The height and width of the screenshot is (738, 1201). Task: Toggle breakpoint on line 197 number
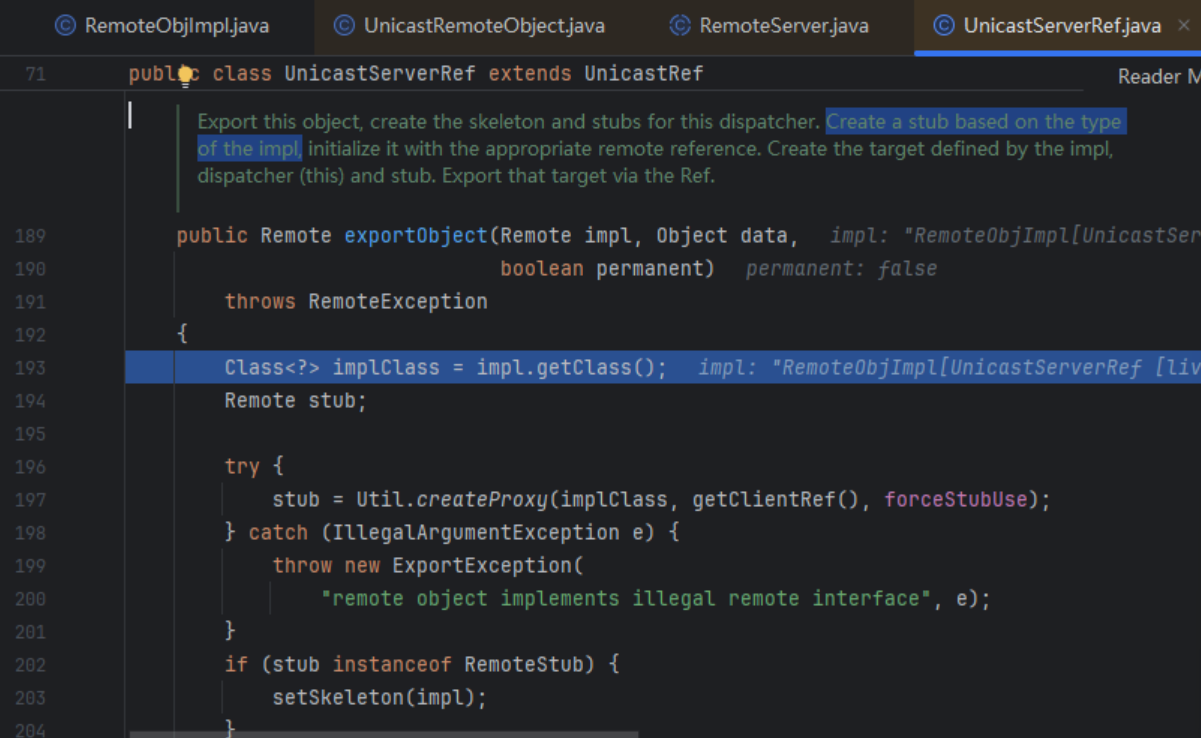pyautogui.click(x=30, y=499)
